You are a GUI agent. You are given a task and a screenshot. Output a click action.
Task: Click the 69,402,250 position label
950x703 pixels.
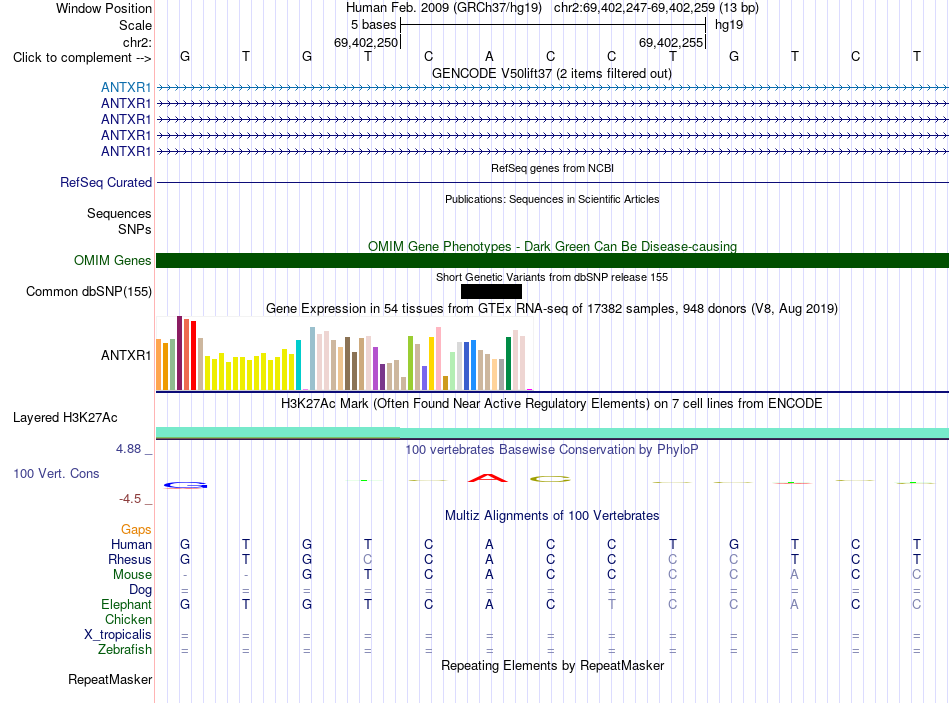pyautogui.click(x=366, y=42)
